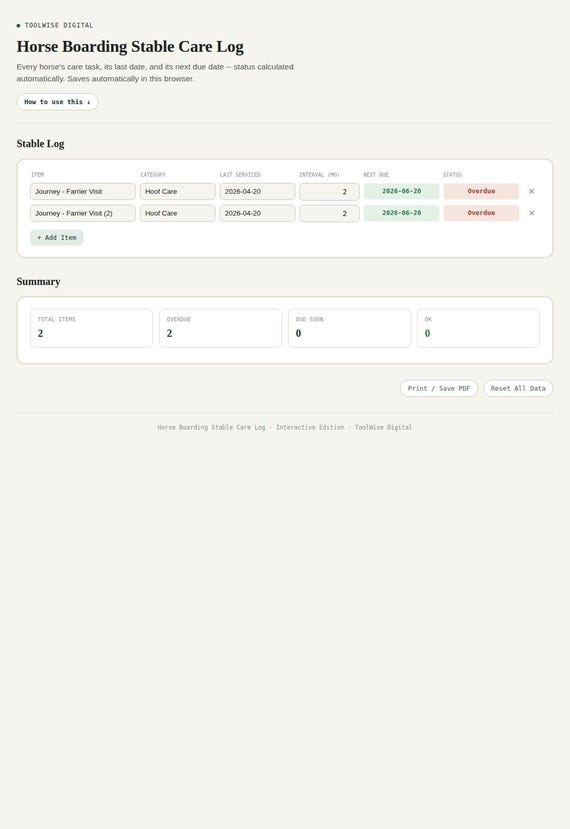Open the How to use this guide
570x829 pixels.
[x=57, y=102]
